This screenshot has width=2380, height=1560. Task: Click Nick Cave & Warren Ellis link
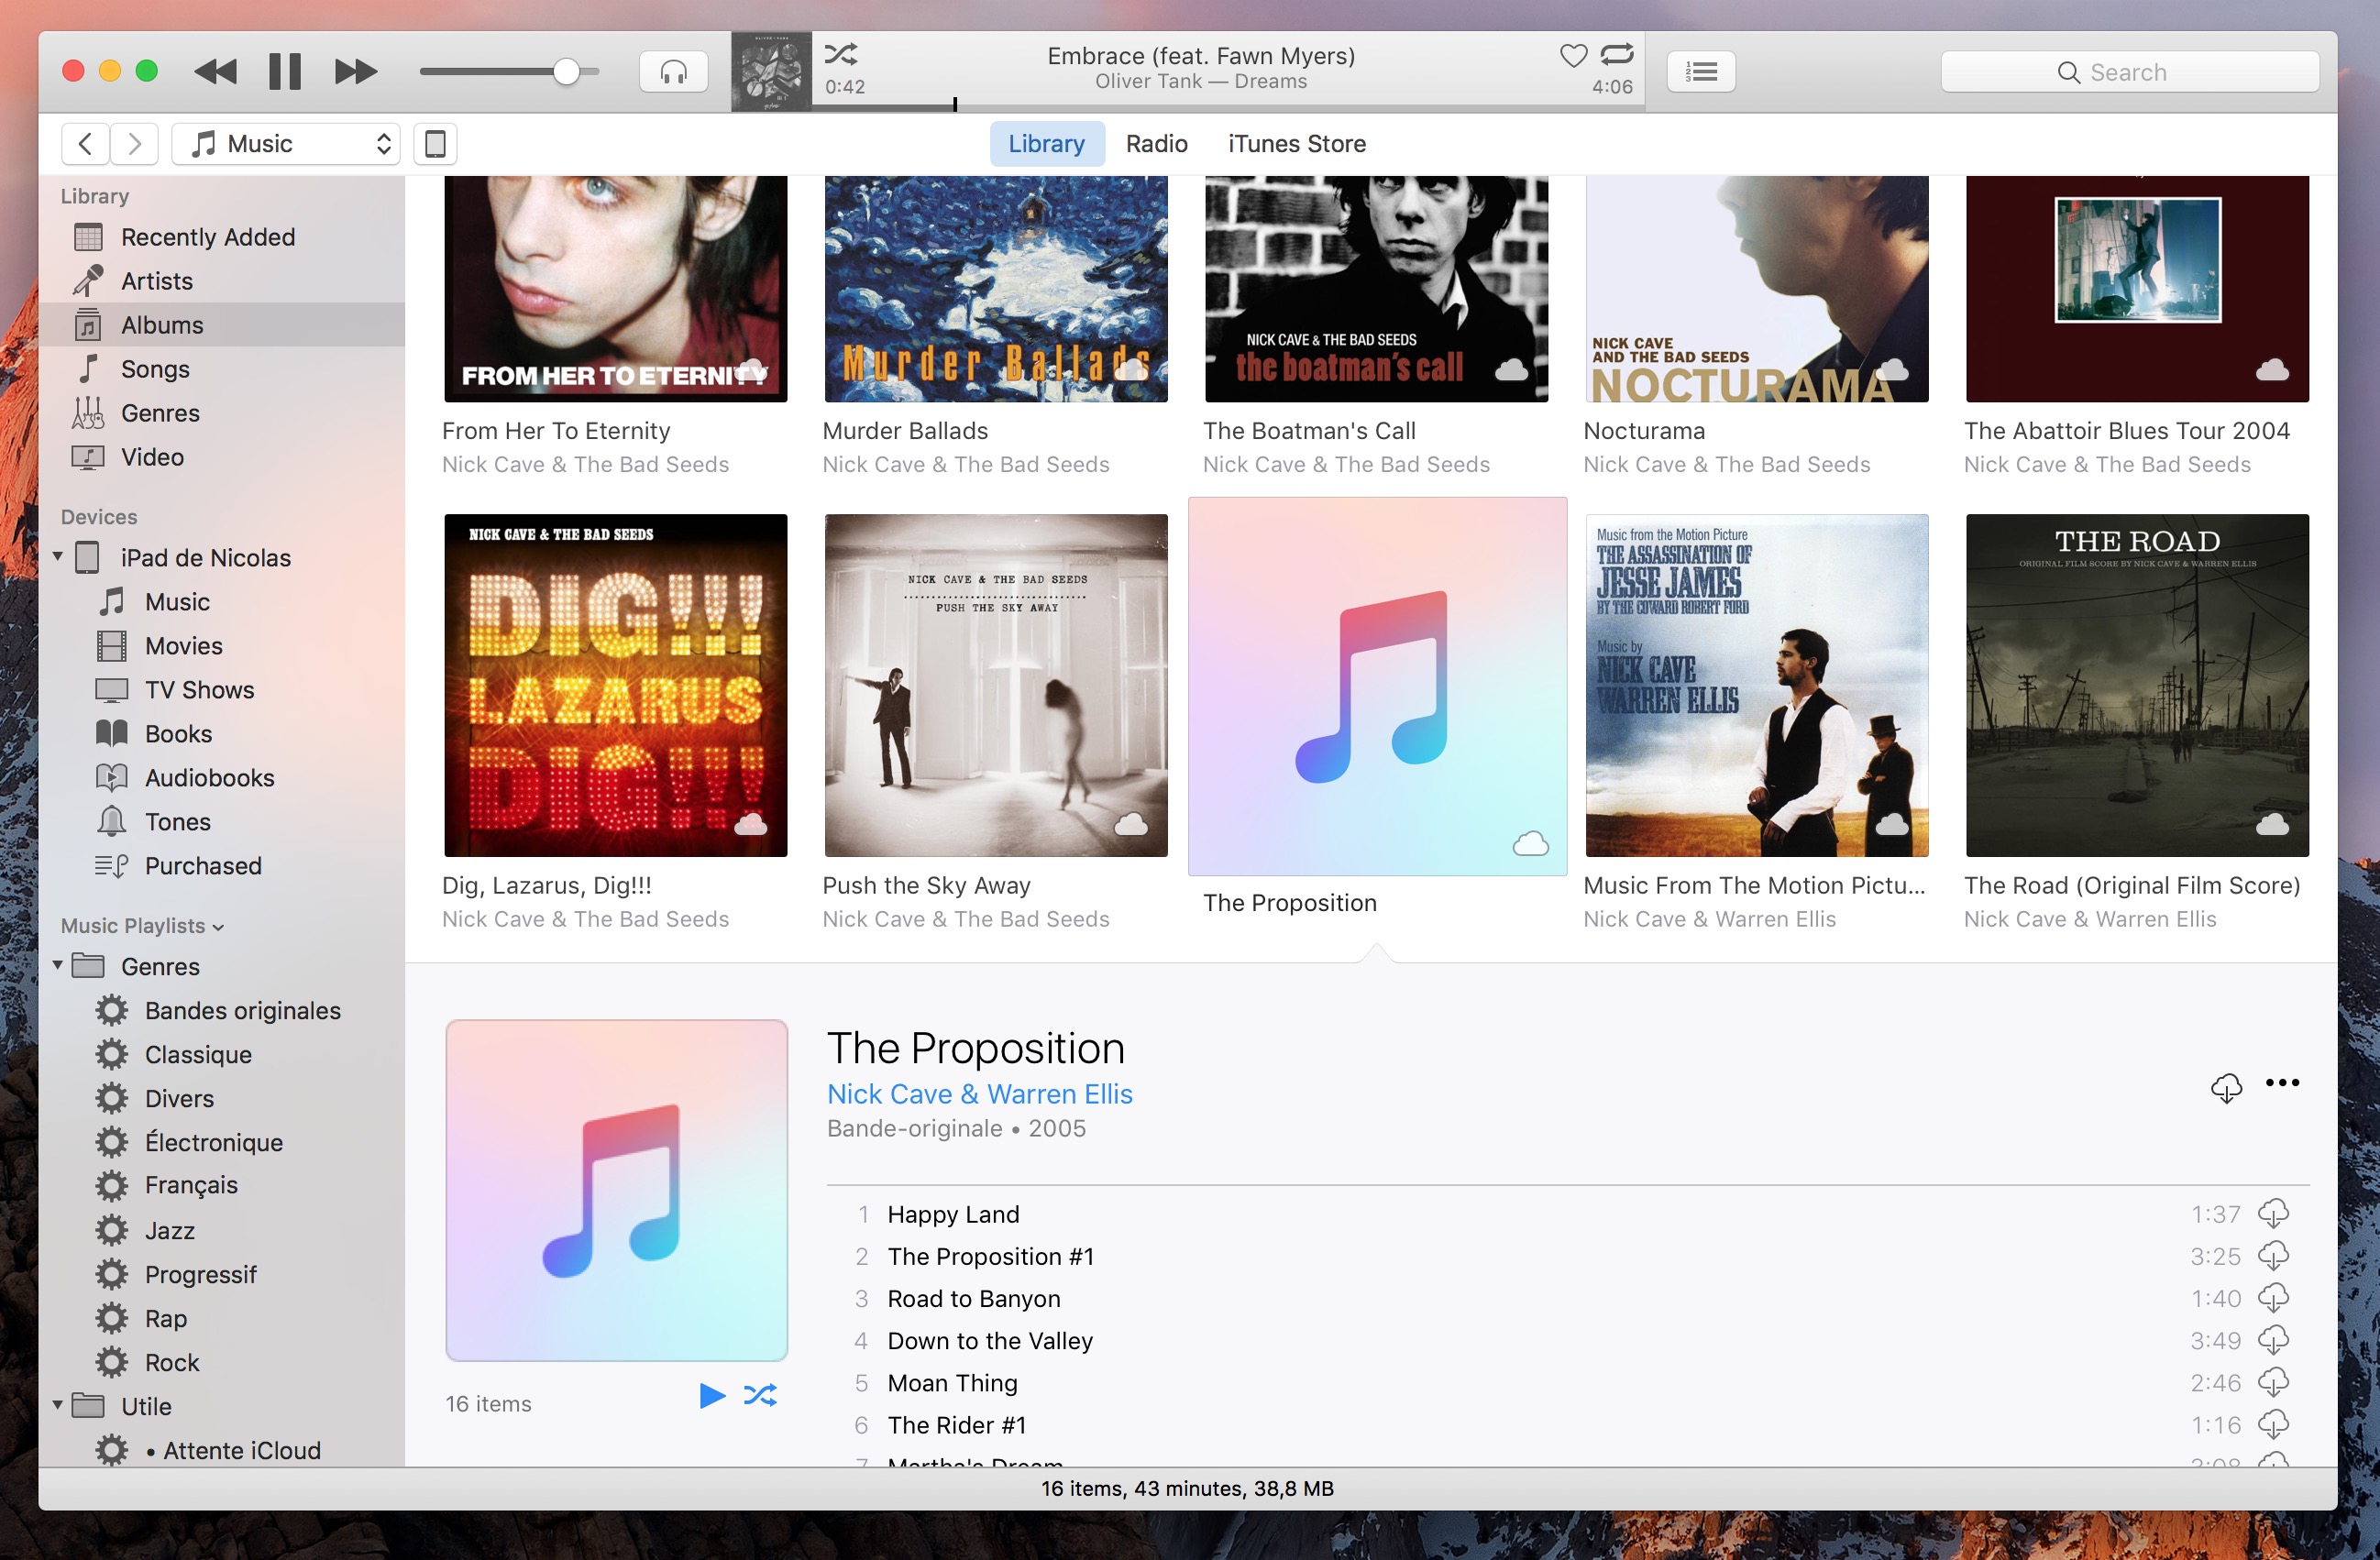978,1093
